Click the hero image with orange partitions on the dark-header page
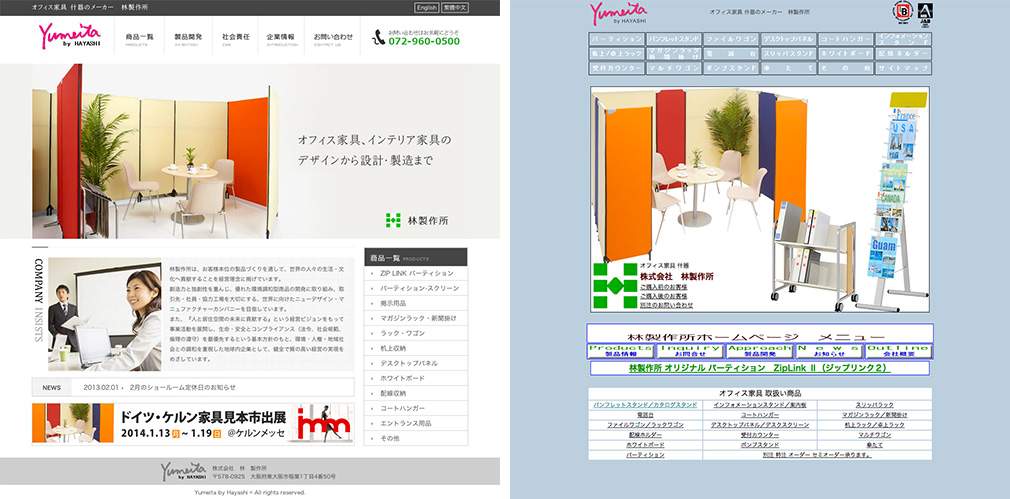Screen dimensions: 1010x499 (155, 151)
